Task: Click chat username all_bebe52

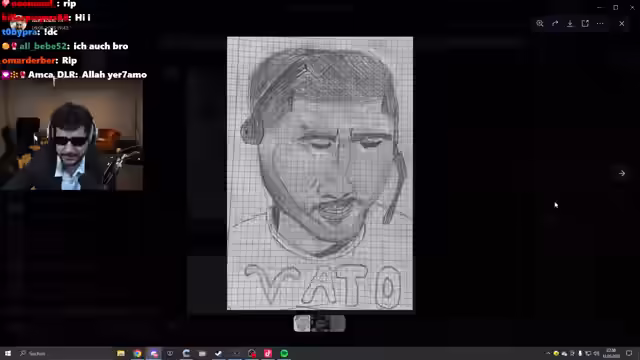Action: [x=42, y=46]
